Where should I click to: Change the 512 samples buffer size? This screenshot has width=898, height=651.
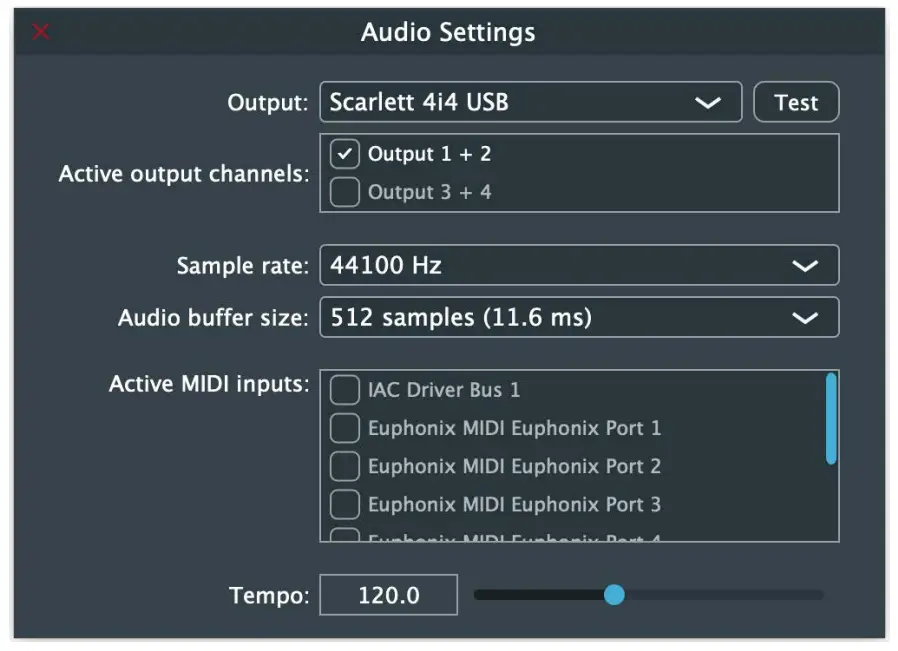(580, 318)
